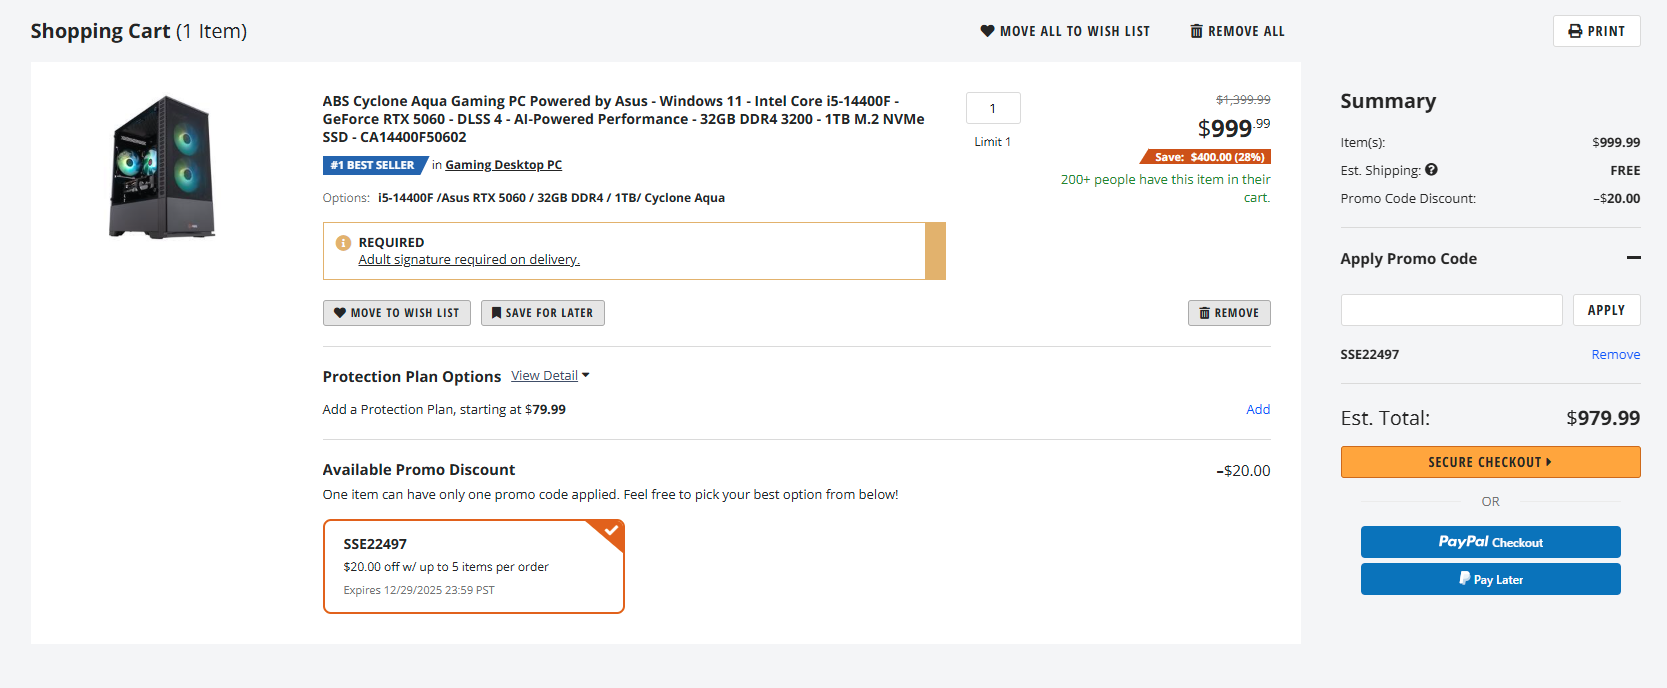The width and height of the screenshot is (1667, 688).
Task: Expand Protection Plan View Detail
Action: (x=550, y=376)
